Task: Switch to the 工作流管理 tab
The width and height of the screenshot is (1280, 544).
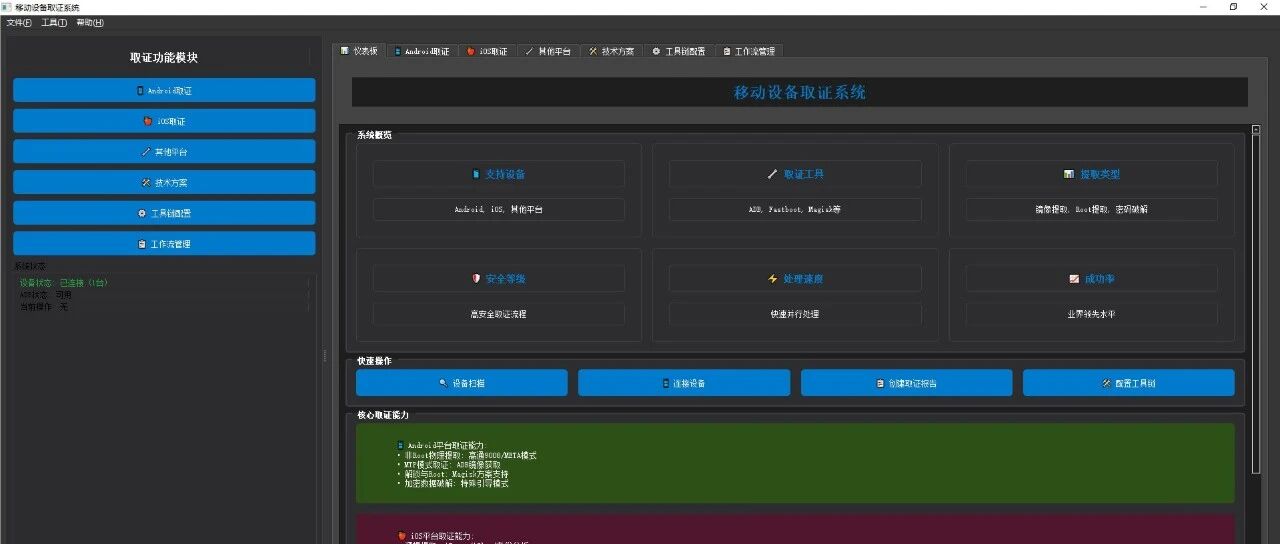Action: [x=749, y=51]
